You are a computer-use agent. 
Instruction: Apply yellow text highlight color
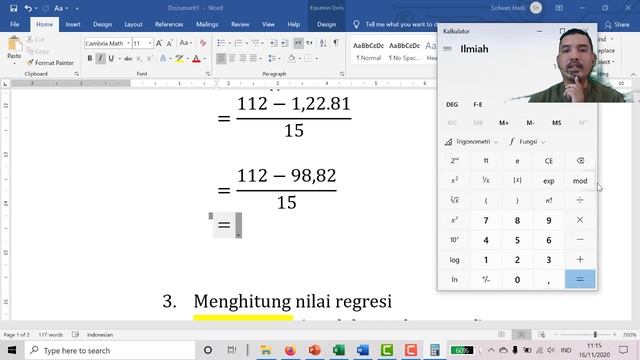(x=179, y=59)
